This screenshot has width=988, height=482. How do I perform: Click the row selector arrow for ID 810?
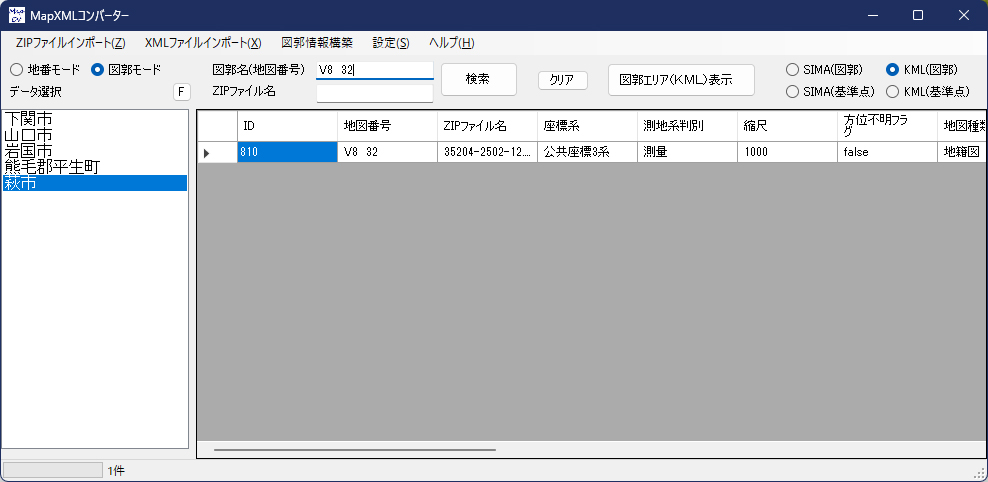[x=207, y=153]
